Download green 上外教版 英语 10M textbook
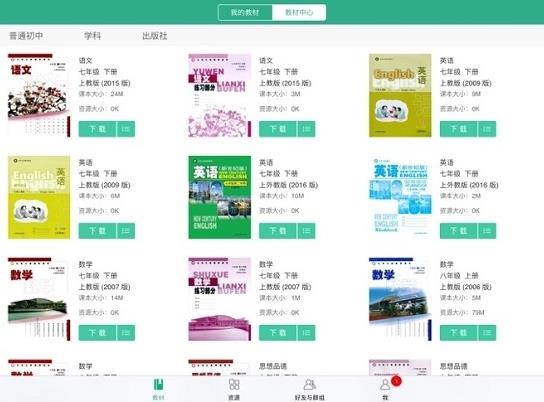 pyautogui.click(x=278, y=231)
